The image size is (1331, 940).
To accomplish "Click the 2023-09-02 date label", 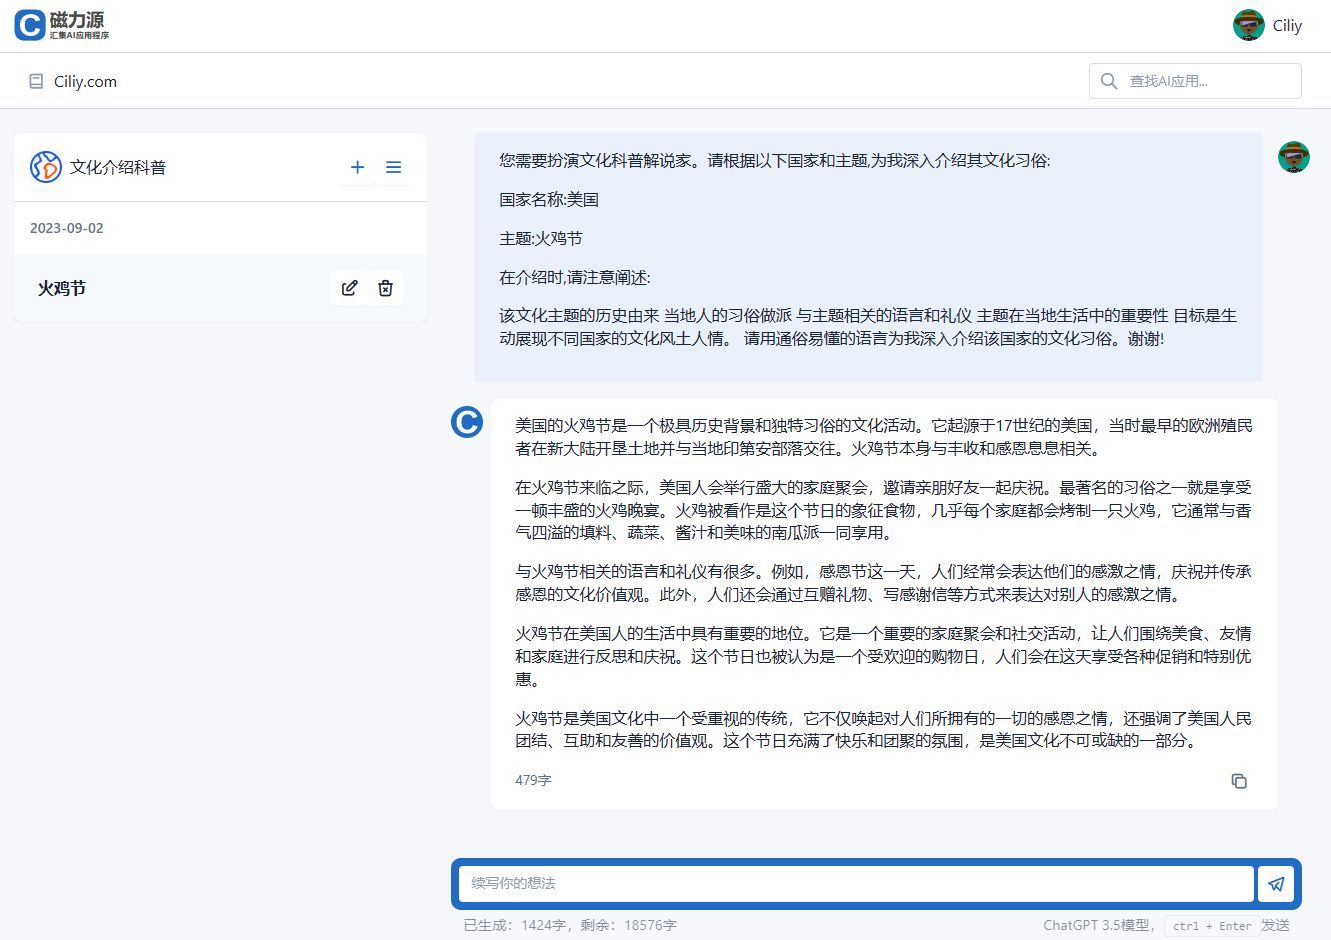I will [67, 228].
